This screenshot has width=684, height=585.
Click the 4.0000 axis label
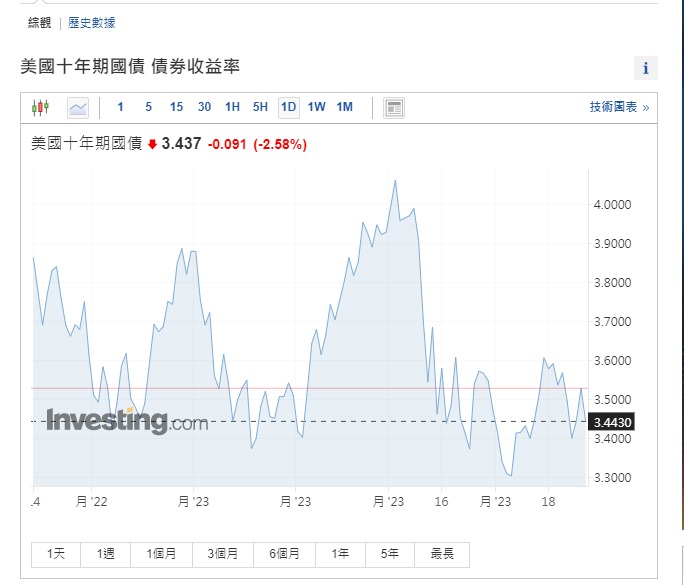[x=612, y=205]
